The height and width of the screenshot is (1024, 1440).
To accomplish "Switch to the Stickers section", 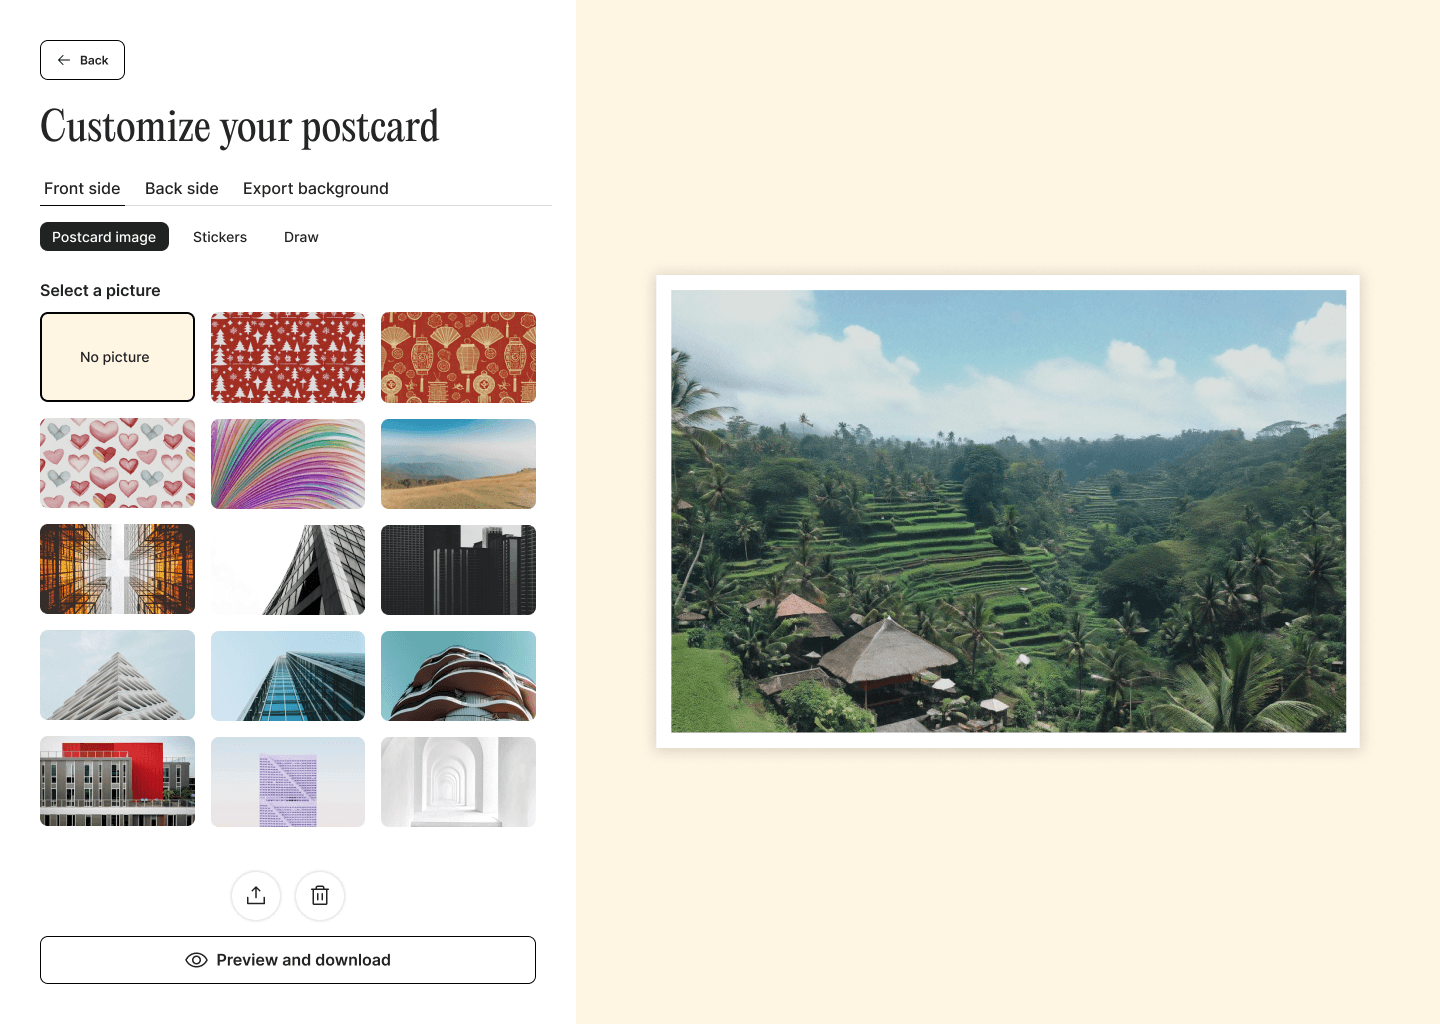I will (220, 237).
